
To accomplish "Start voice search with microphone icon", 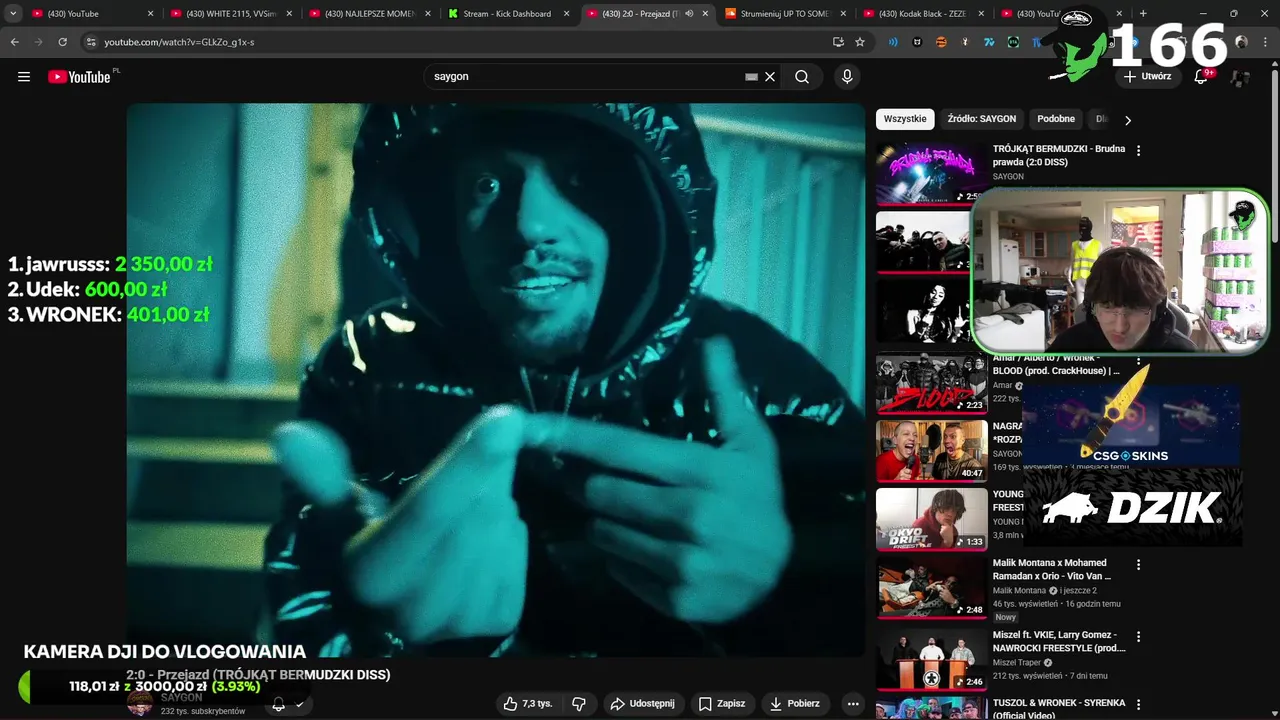I will (x=847, y=77).
